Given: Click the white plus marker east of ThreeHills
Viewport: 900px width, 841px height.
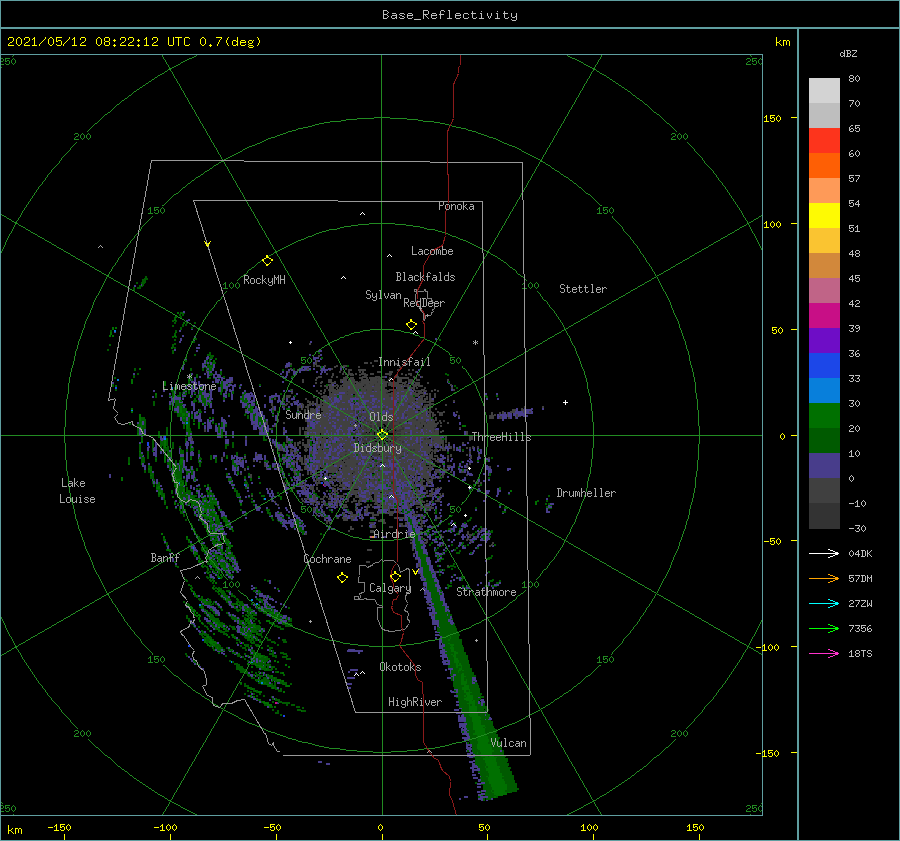Looking at the screenshot, I should click(x=565, y=402).
